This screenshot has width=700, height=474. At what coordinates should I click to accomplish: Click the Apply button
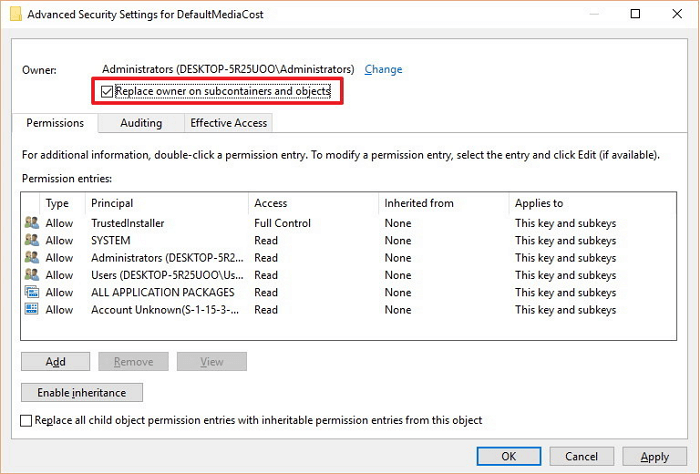tap(654, 456)
